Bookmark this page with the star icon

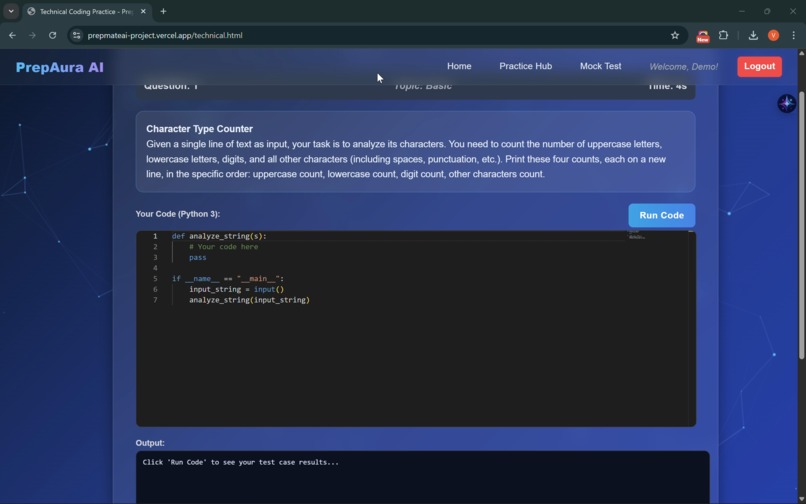click(675, 35)
